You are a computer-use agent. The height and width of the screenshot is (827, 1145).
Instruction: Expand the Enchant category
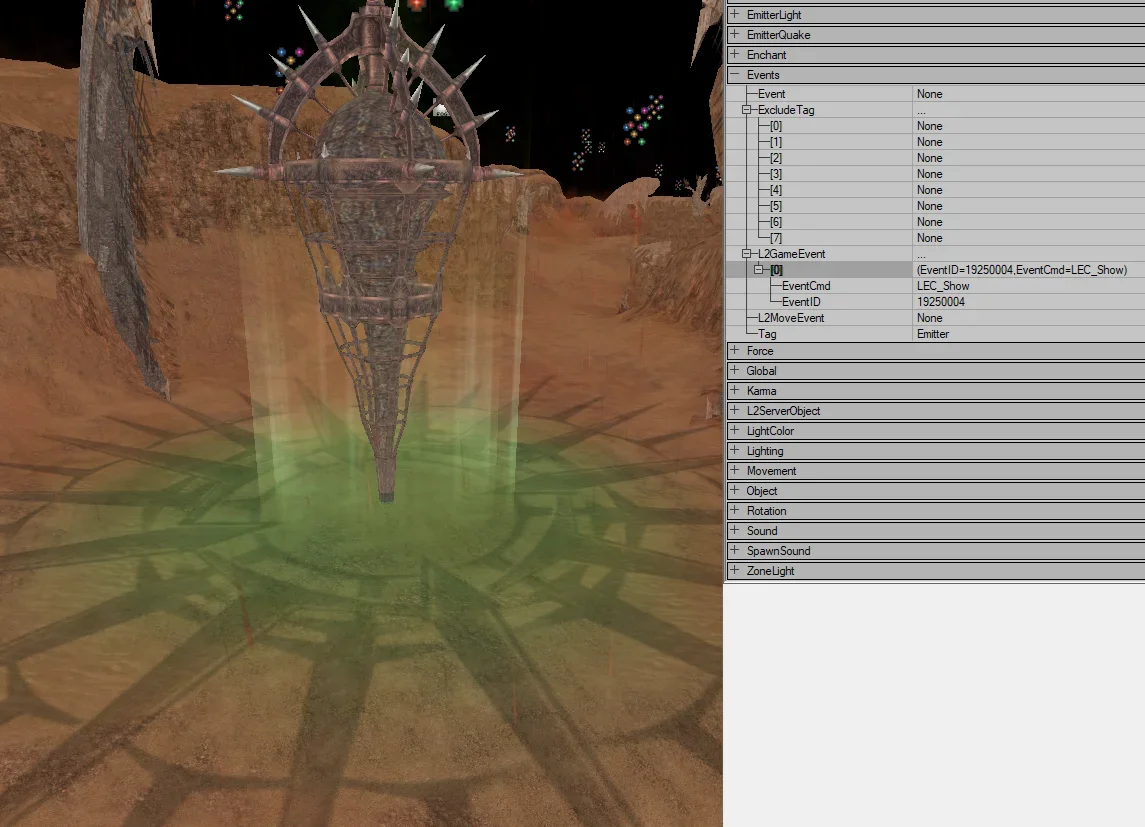[x=735, y=55]
